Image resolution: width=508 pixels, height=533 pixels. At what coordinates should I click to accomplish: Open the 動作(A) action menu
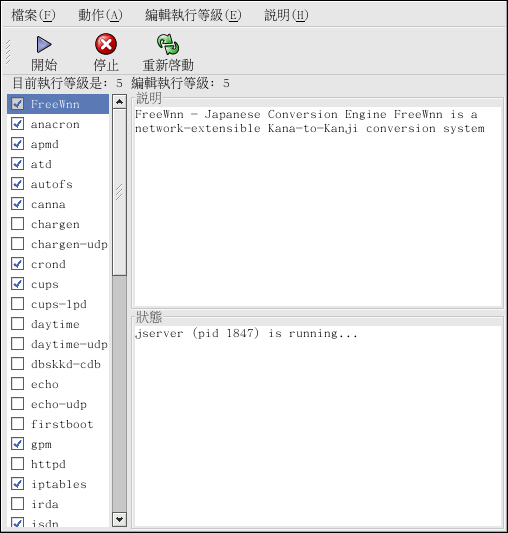coord(100,15)
